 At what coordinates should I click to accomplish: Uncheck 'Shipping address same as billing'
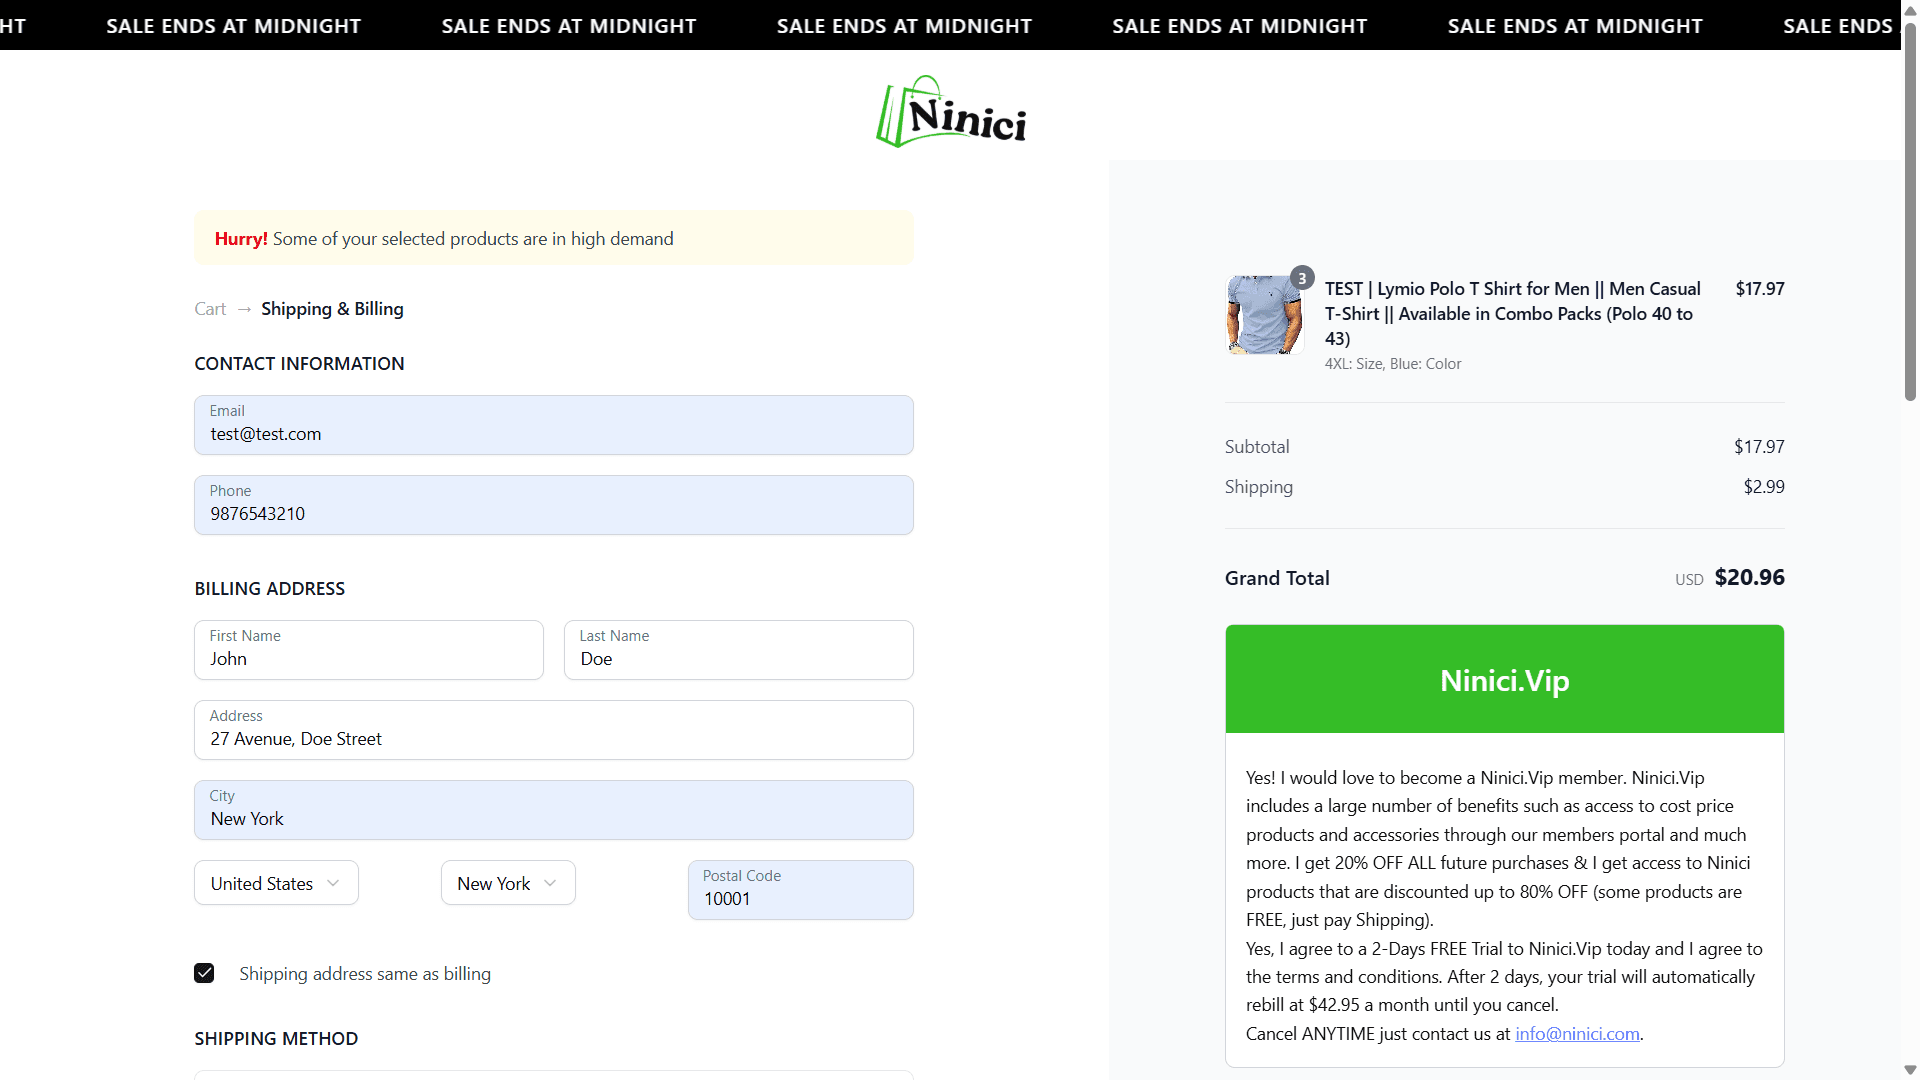coord(204,973)
